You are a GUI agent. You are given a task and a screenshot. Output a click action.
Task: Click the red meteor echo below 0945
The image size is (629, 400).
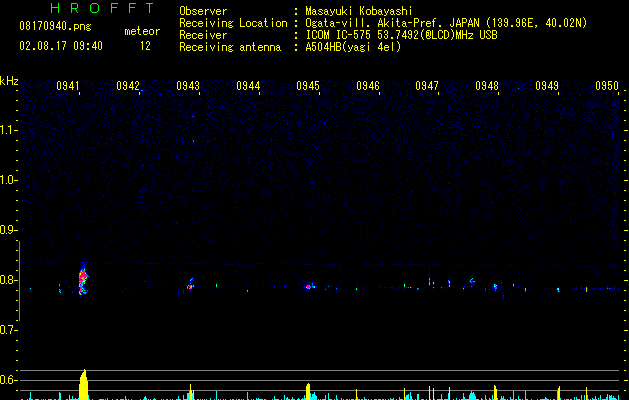[308, 287]
